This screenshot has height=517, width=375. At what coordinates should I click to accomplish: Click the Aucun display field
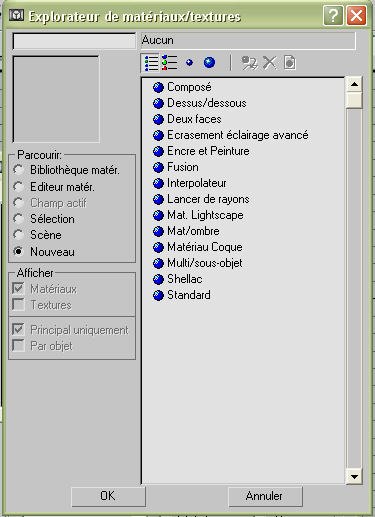pyautogui.click(x=248, y=41)
